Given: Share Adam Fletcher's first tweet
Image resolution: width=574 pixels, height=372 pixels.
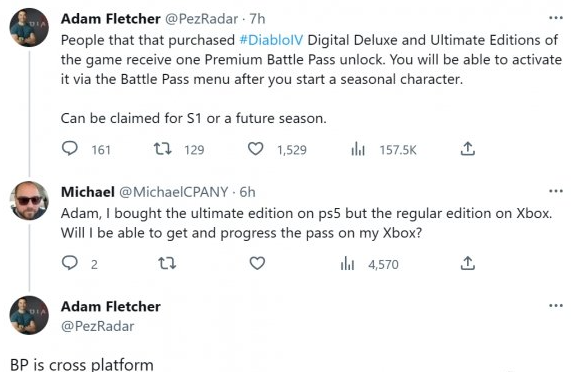Looking at the screenshot, I should pyautogui.click(x=467, y=149).
